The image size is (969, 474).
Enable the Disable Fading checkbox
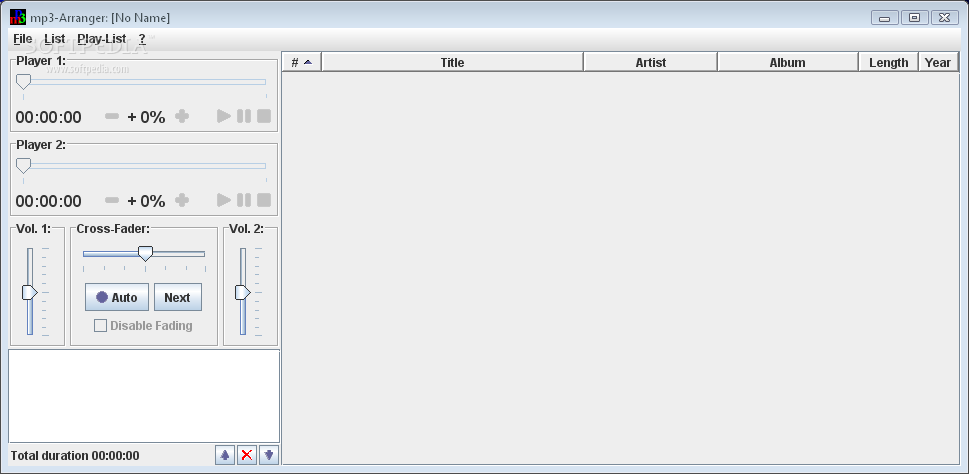pos(100,326)
